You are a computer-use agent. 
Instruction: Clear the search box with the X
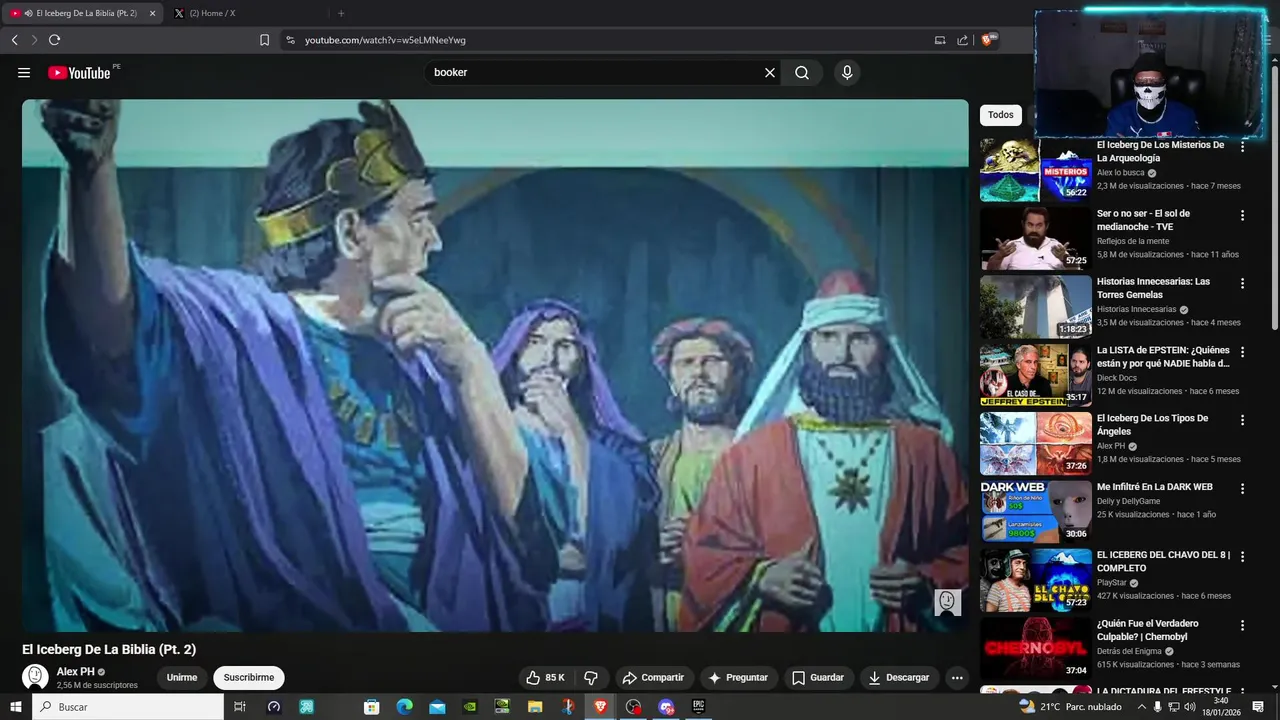(x=770, y=72)
